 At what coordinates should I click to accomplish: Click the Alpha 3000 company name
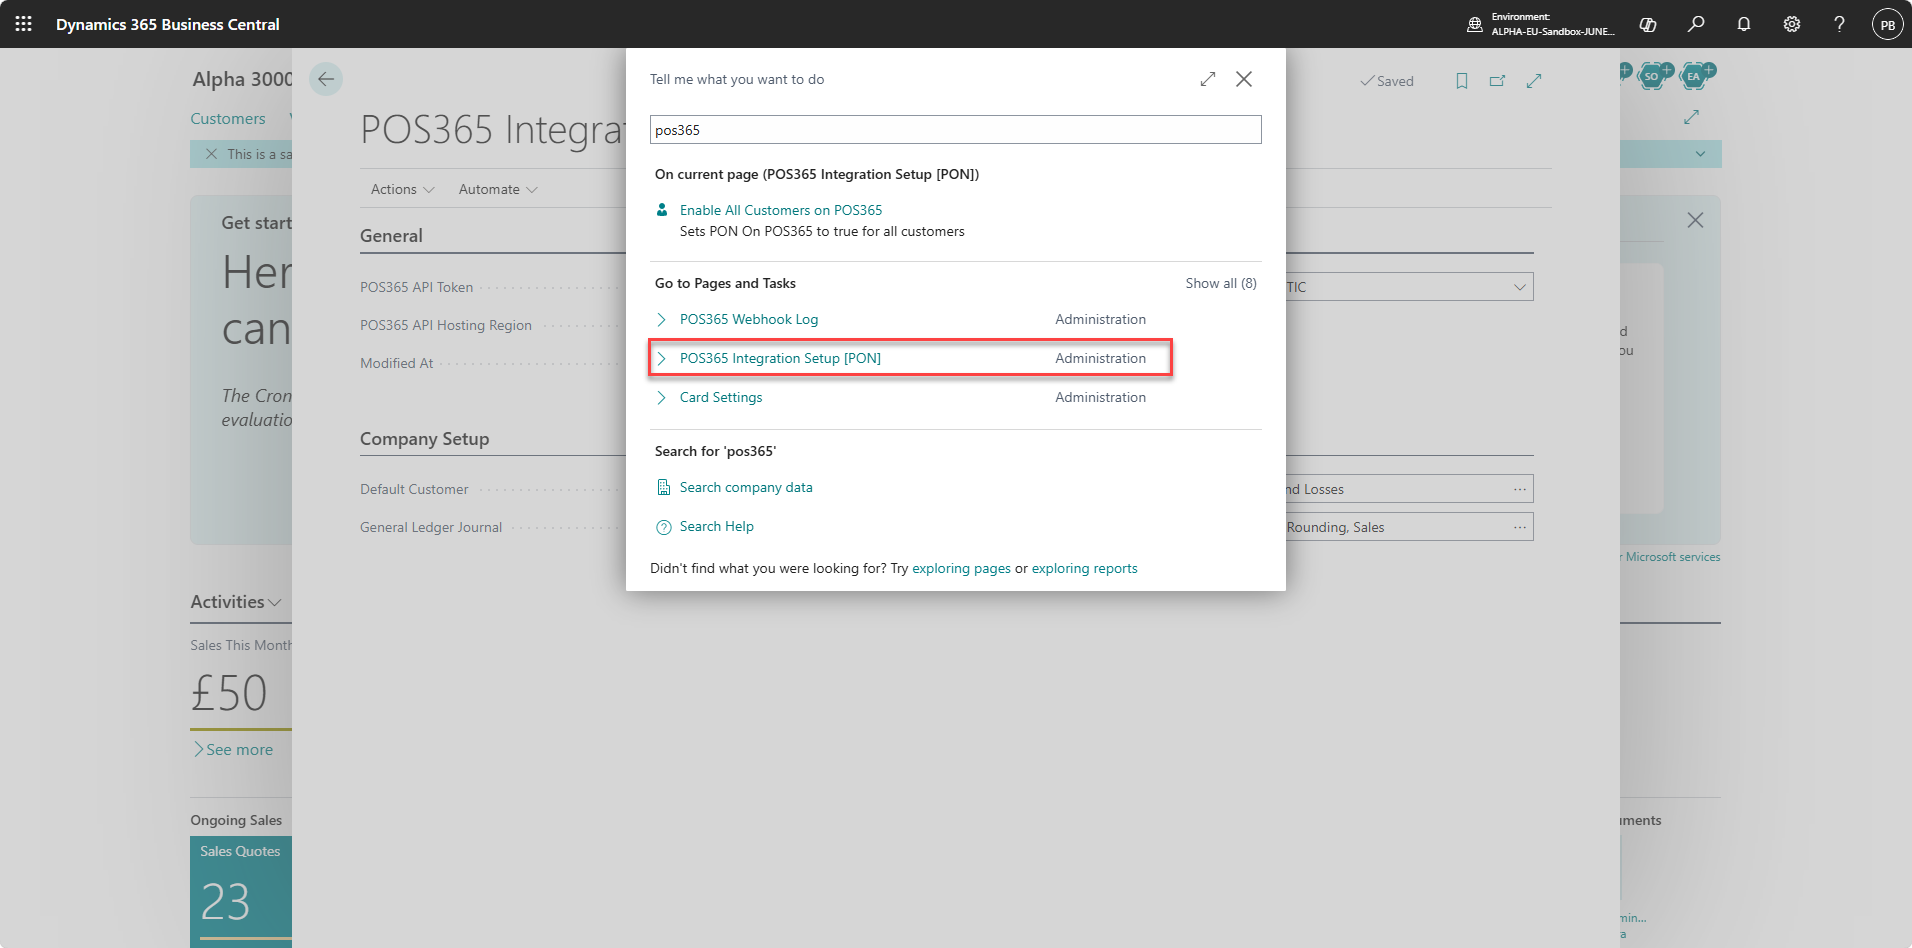click(x=242, y=79)
